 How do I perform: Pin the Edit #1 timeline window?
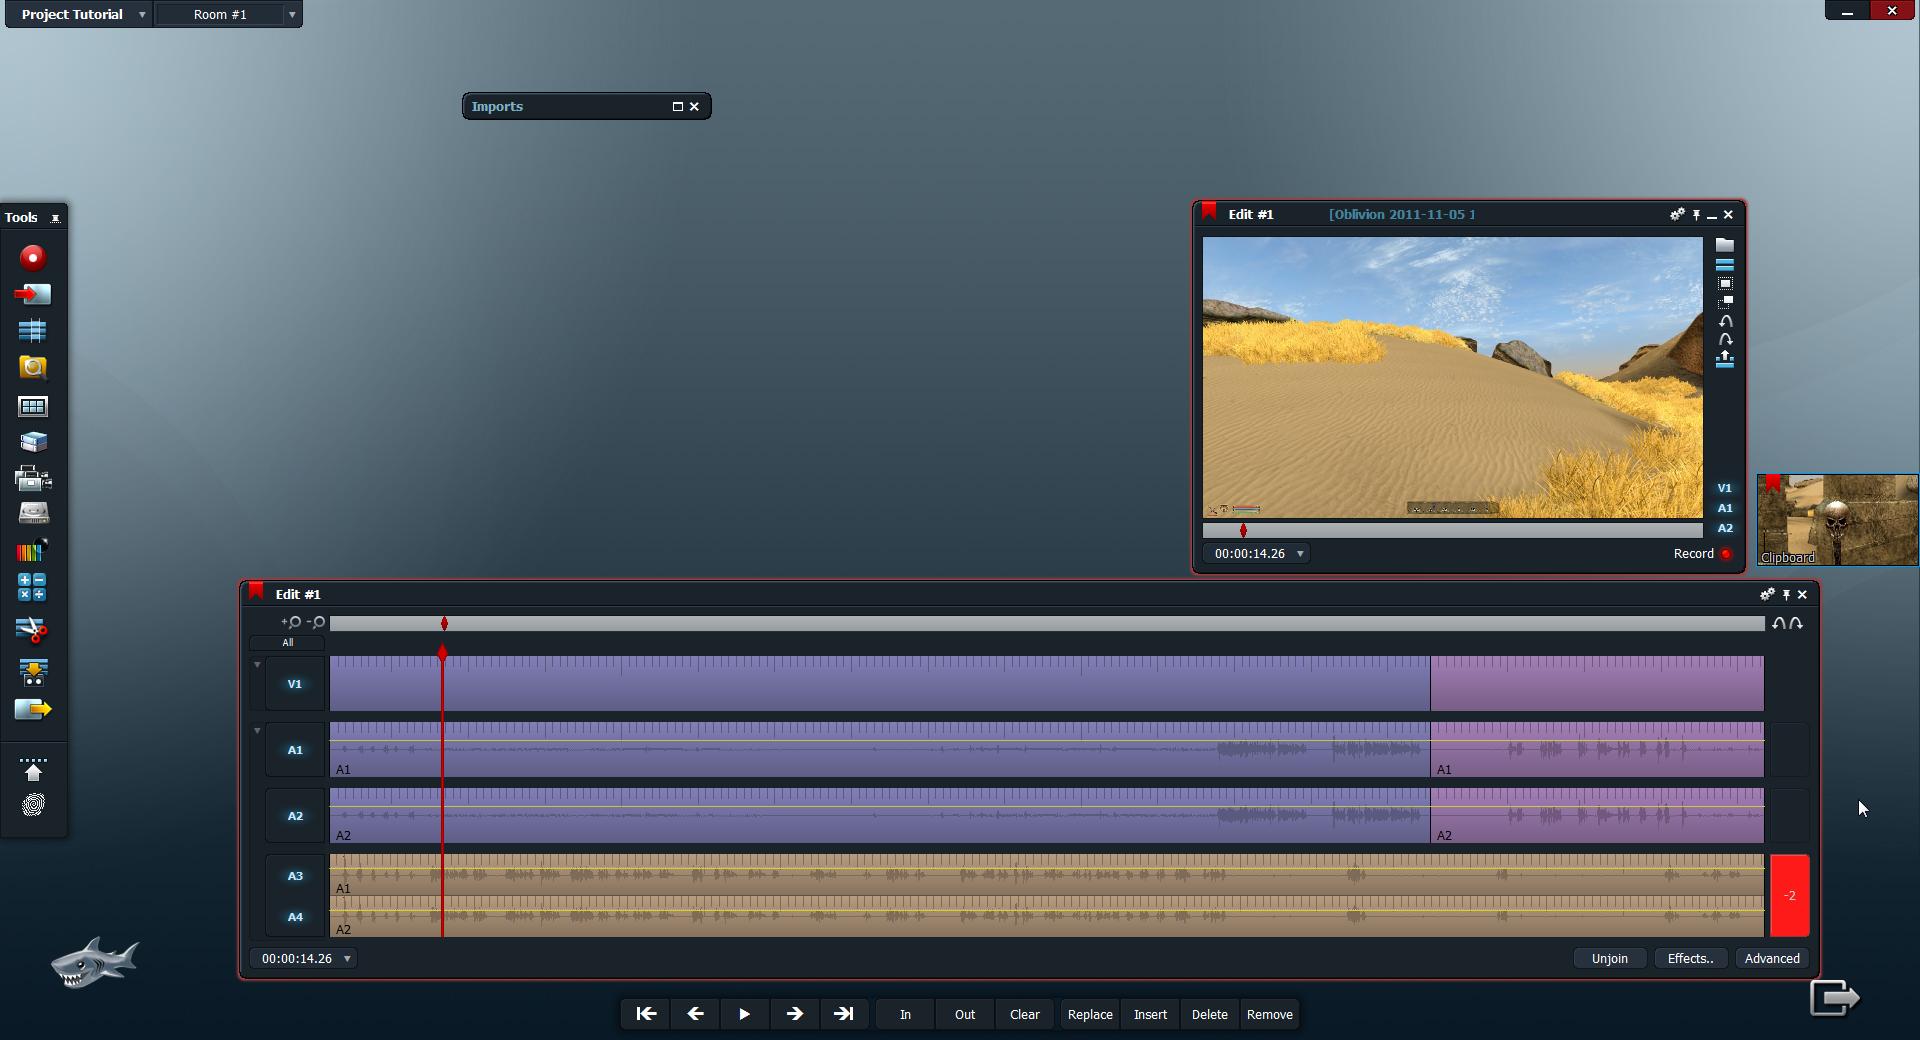tap(1786, 595)
